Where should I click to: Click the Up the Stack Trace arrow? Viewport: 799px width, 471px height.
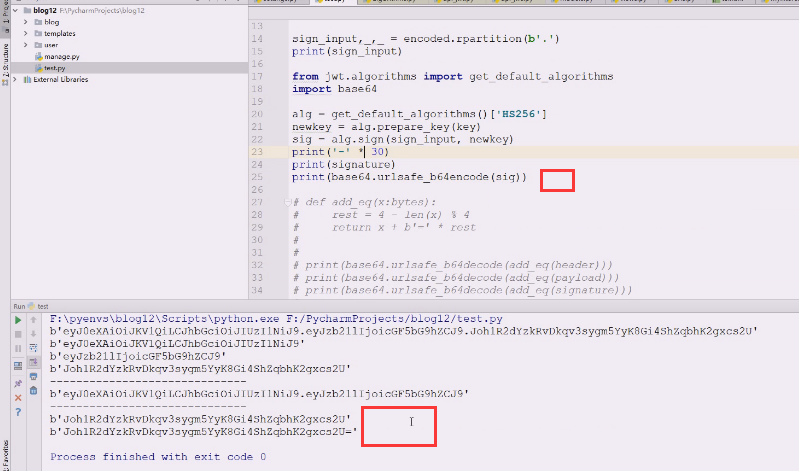click(34, 320)
